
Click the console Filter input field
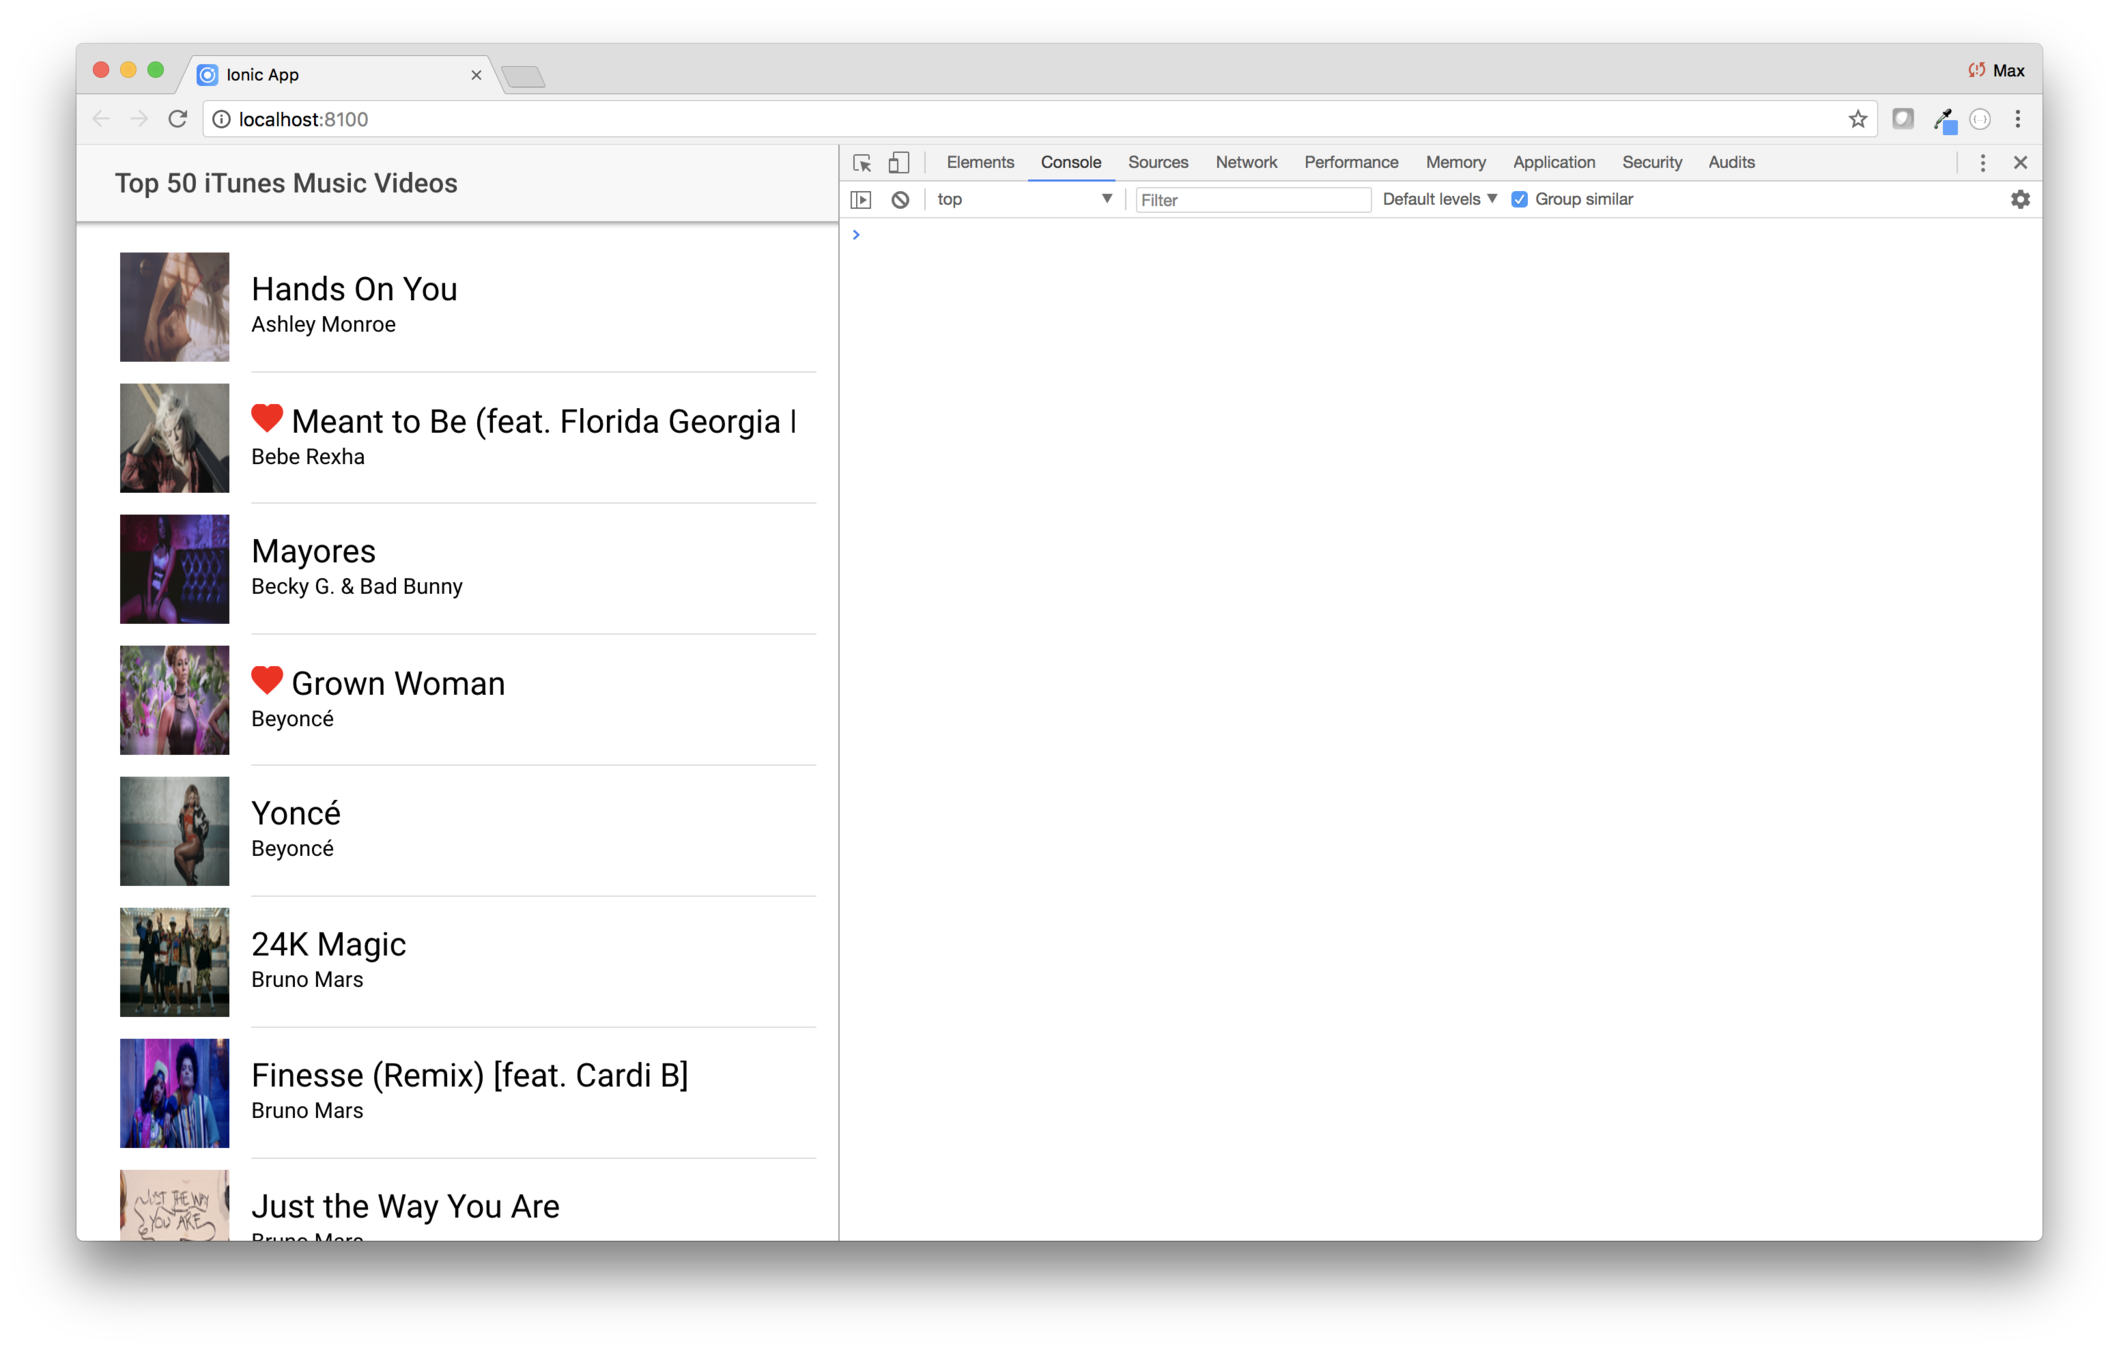pyautogui.click(x=1252, y=200)
